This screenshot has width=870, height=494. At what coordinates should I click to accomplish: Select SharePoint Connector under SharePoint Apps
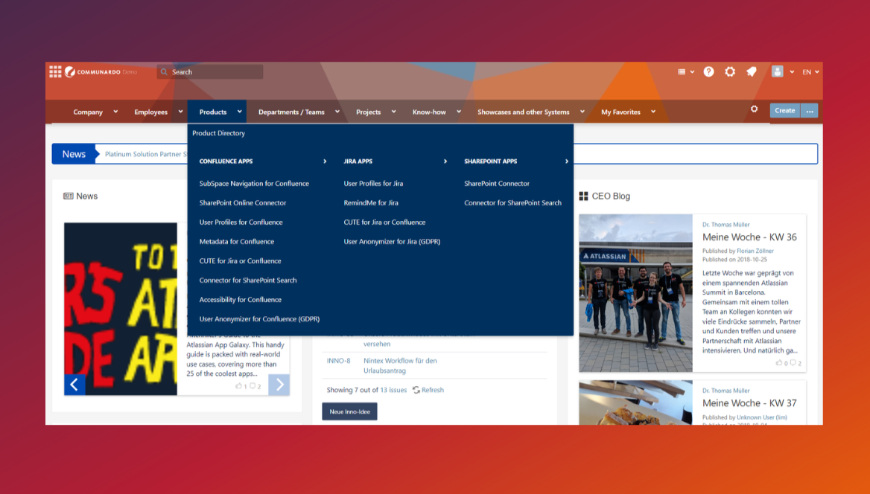click(x=497, y=183)
